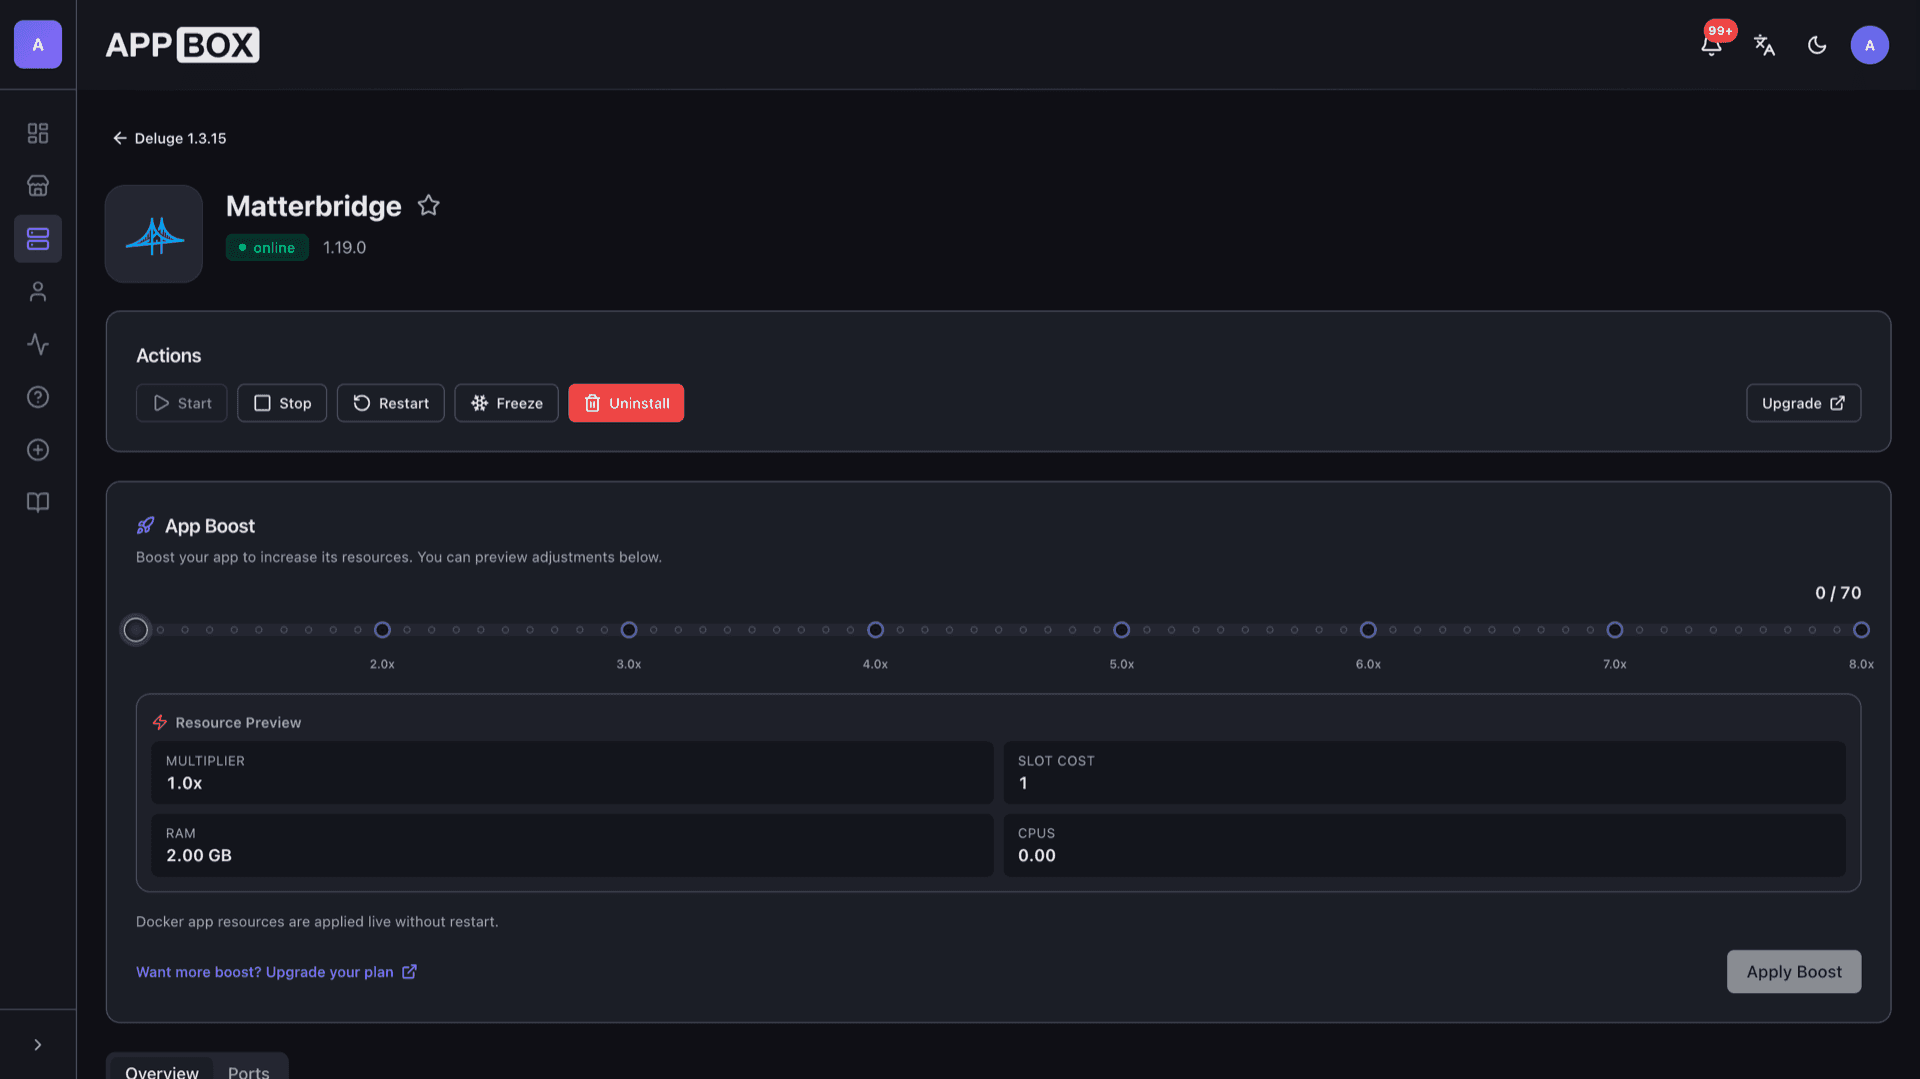Open the user account sidebar icon
1920x1079 pixels.
point(38,292)
